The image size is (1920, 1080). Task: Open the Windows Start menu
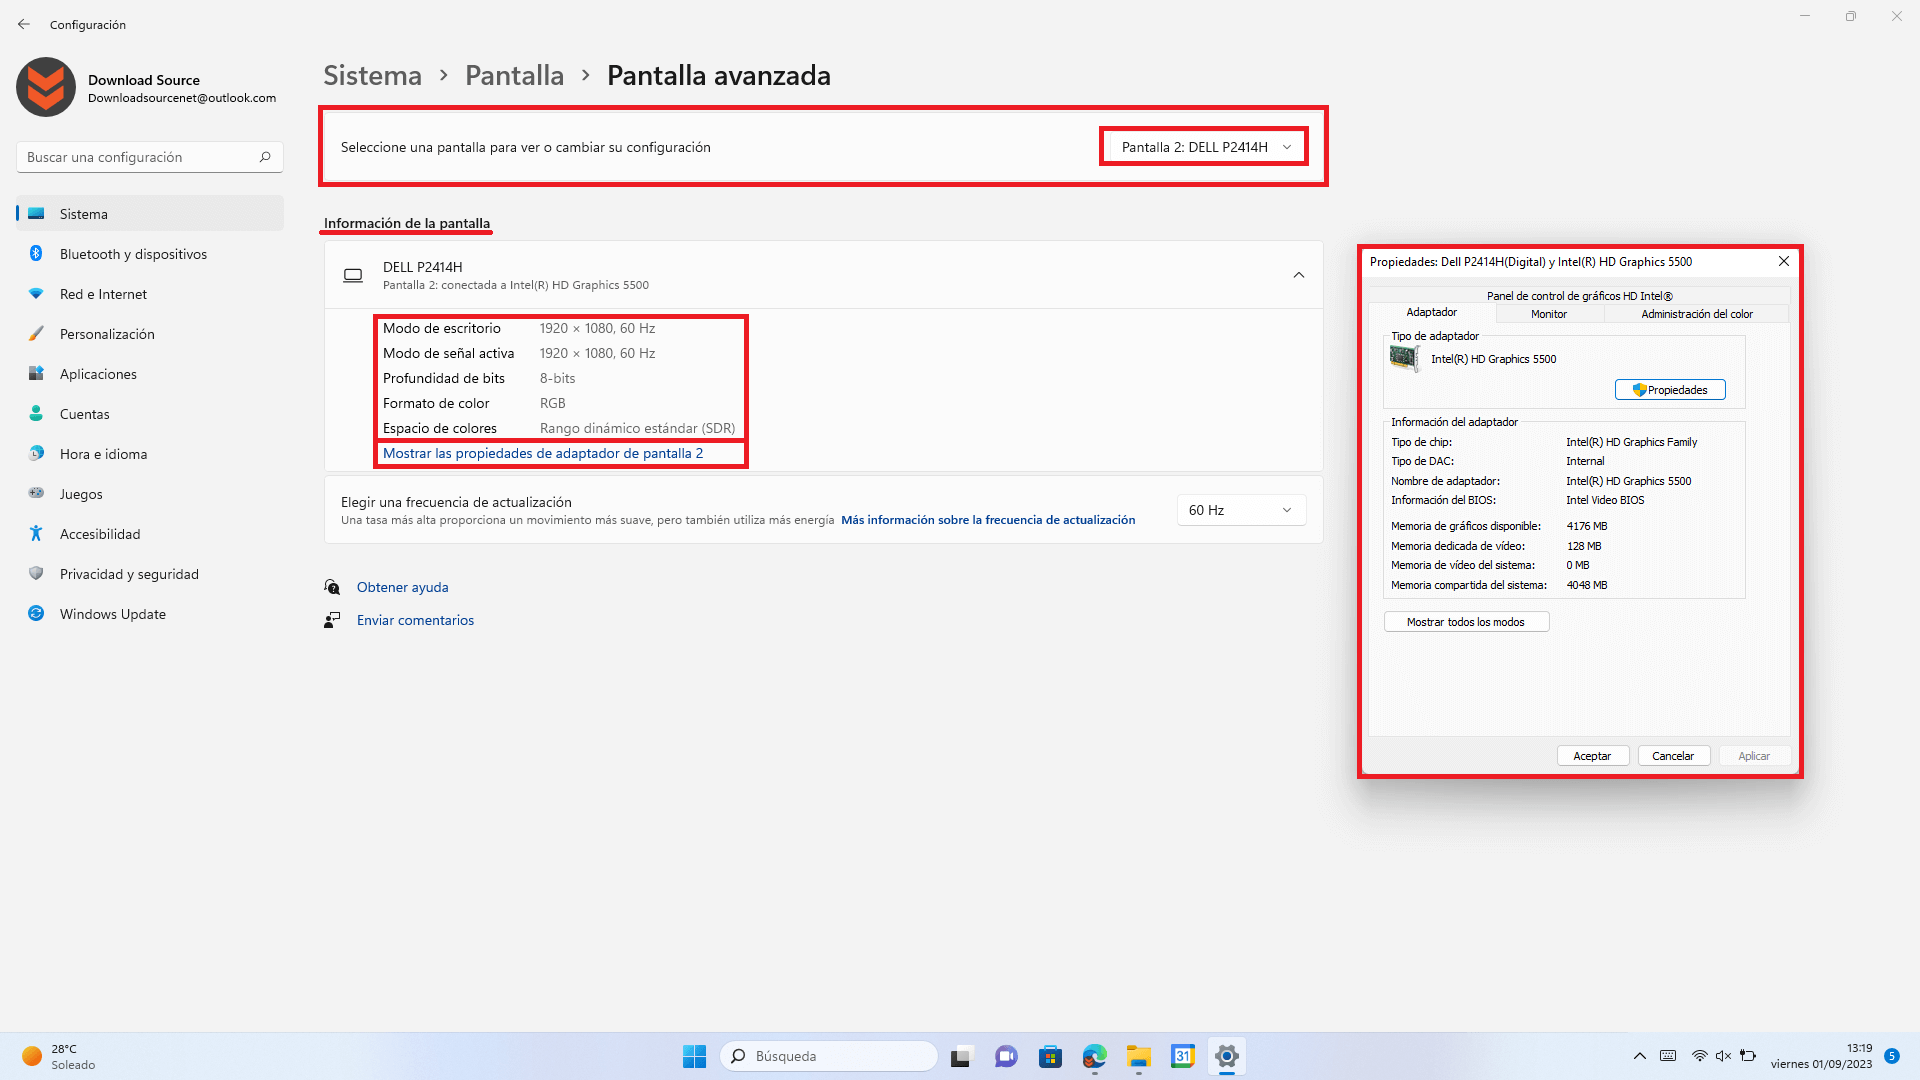click(x=694, y=1056)
